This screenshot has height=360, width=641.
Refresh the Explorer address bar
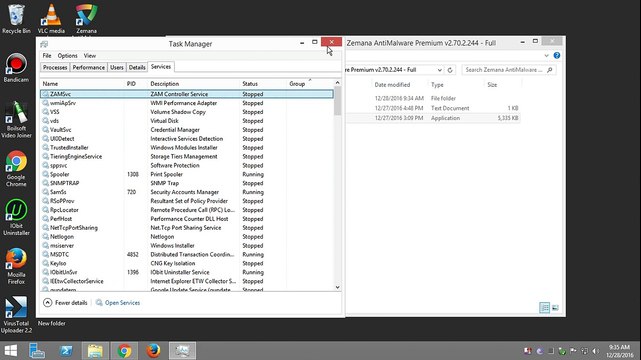(450, 70)
